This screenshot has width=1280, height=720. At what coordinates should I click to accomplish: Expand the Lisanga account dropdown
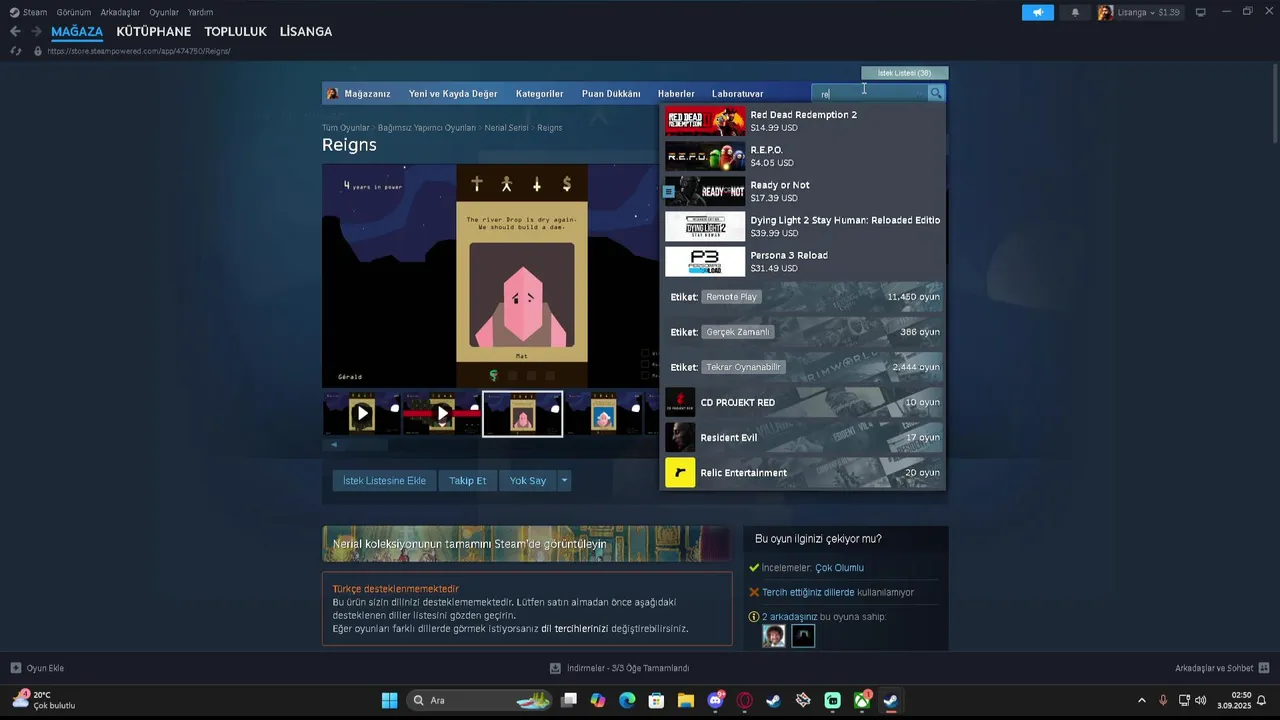pos(1148,12)
